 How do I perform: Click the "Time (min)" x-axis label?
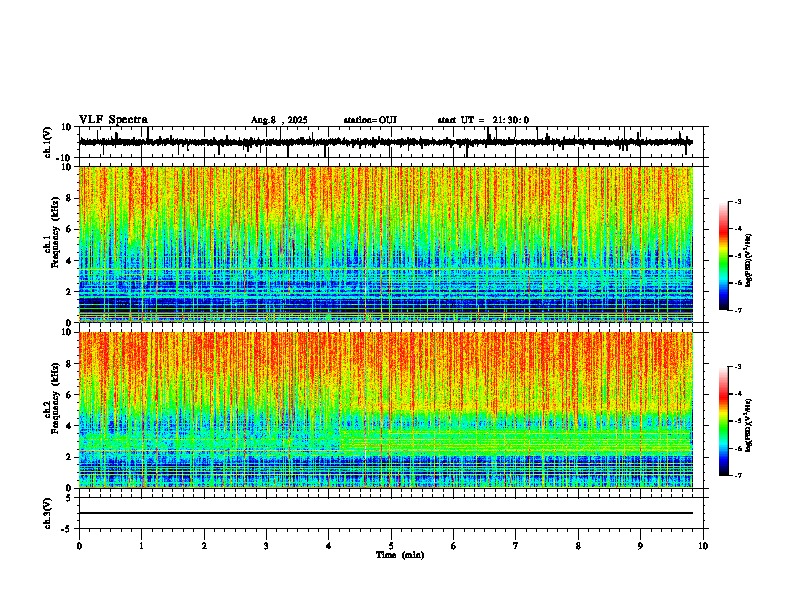coord(400,555)
